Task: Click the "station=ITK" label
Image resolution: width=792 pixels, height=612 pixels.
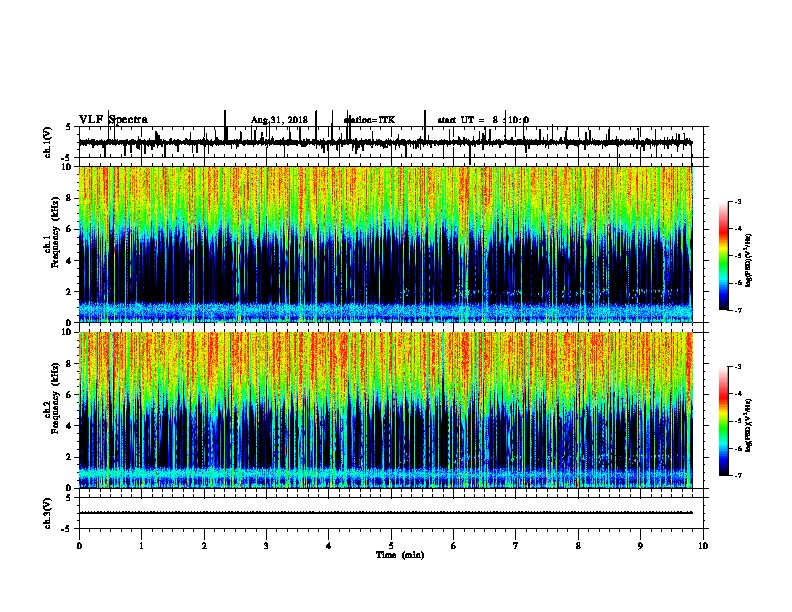Action: tap(369, 120)
